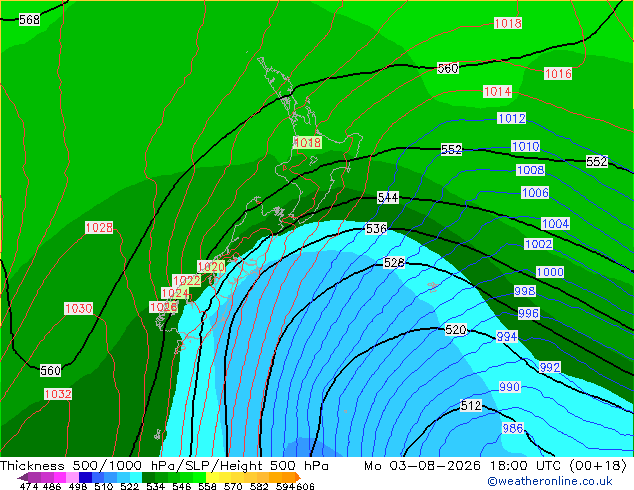Viewport: 634px width, 490px height.
Task: Click the 522 legend value
Action: coord(130,486)
